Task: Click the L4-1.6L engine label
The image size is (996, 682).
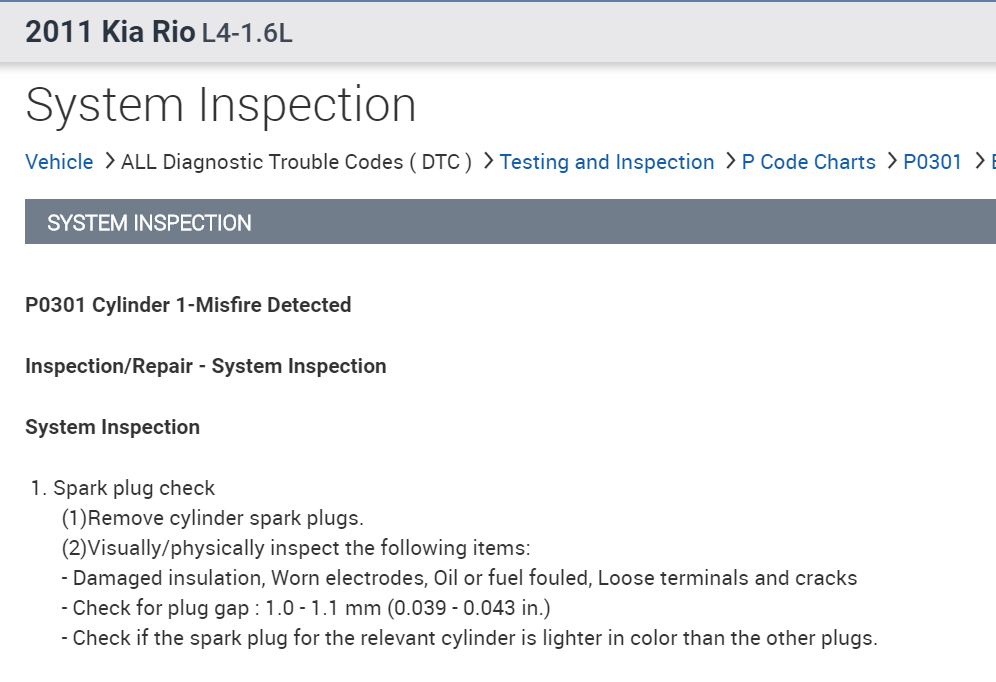Action: coord(247,33)
